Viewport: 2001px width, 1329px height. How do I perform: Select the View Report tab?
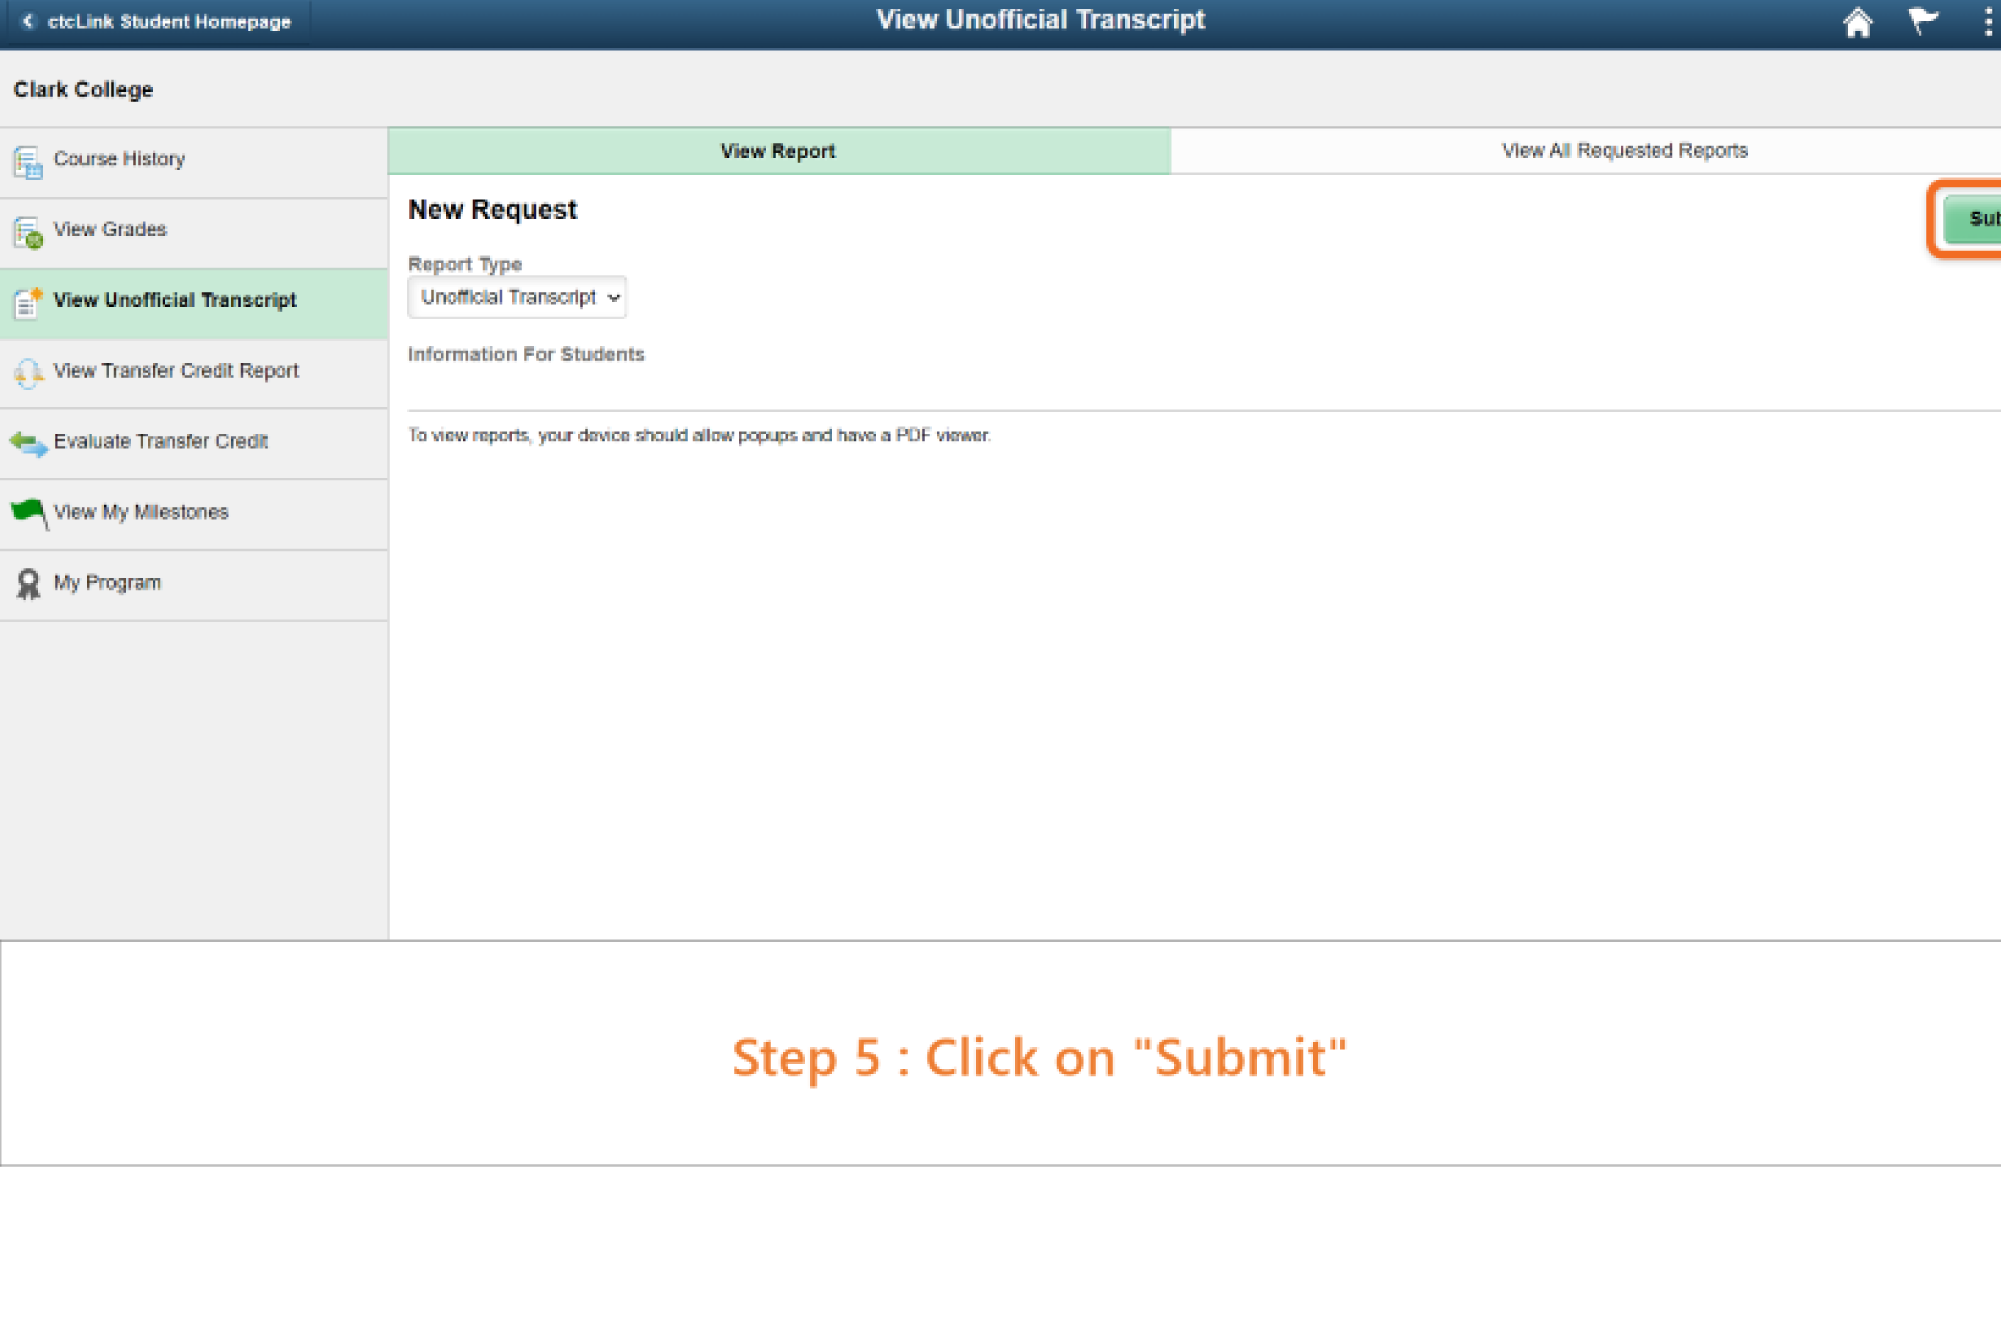coord(778,151)
